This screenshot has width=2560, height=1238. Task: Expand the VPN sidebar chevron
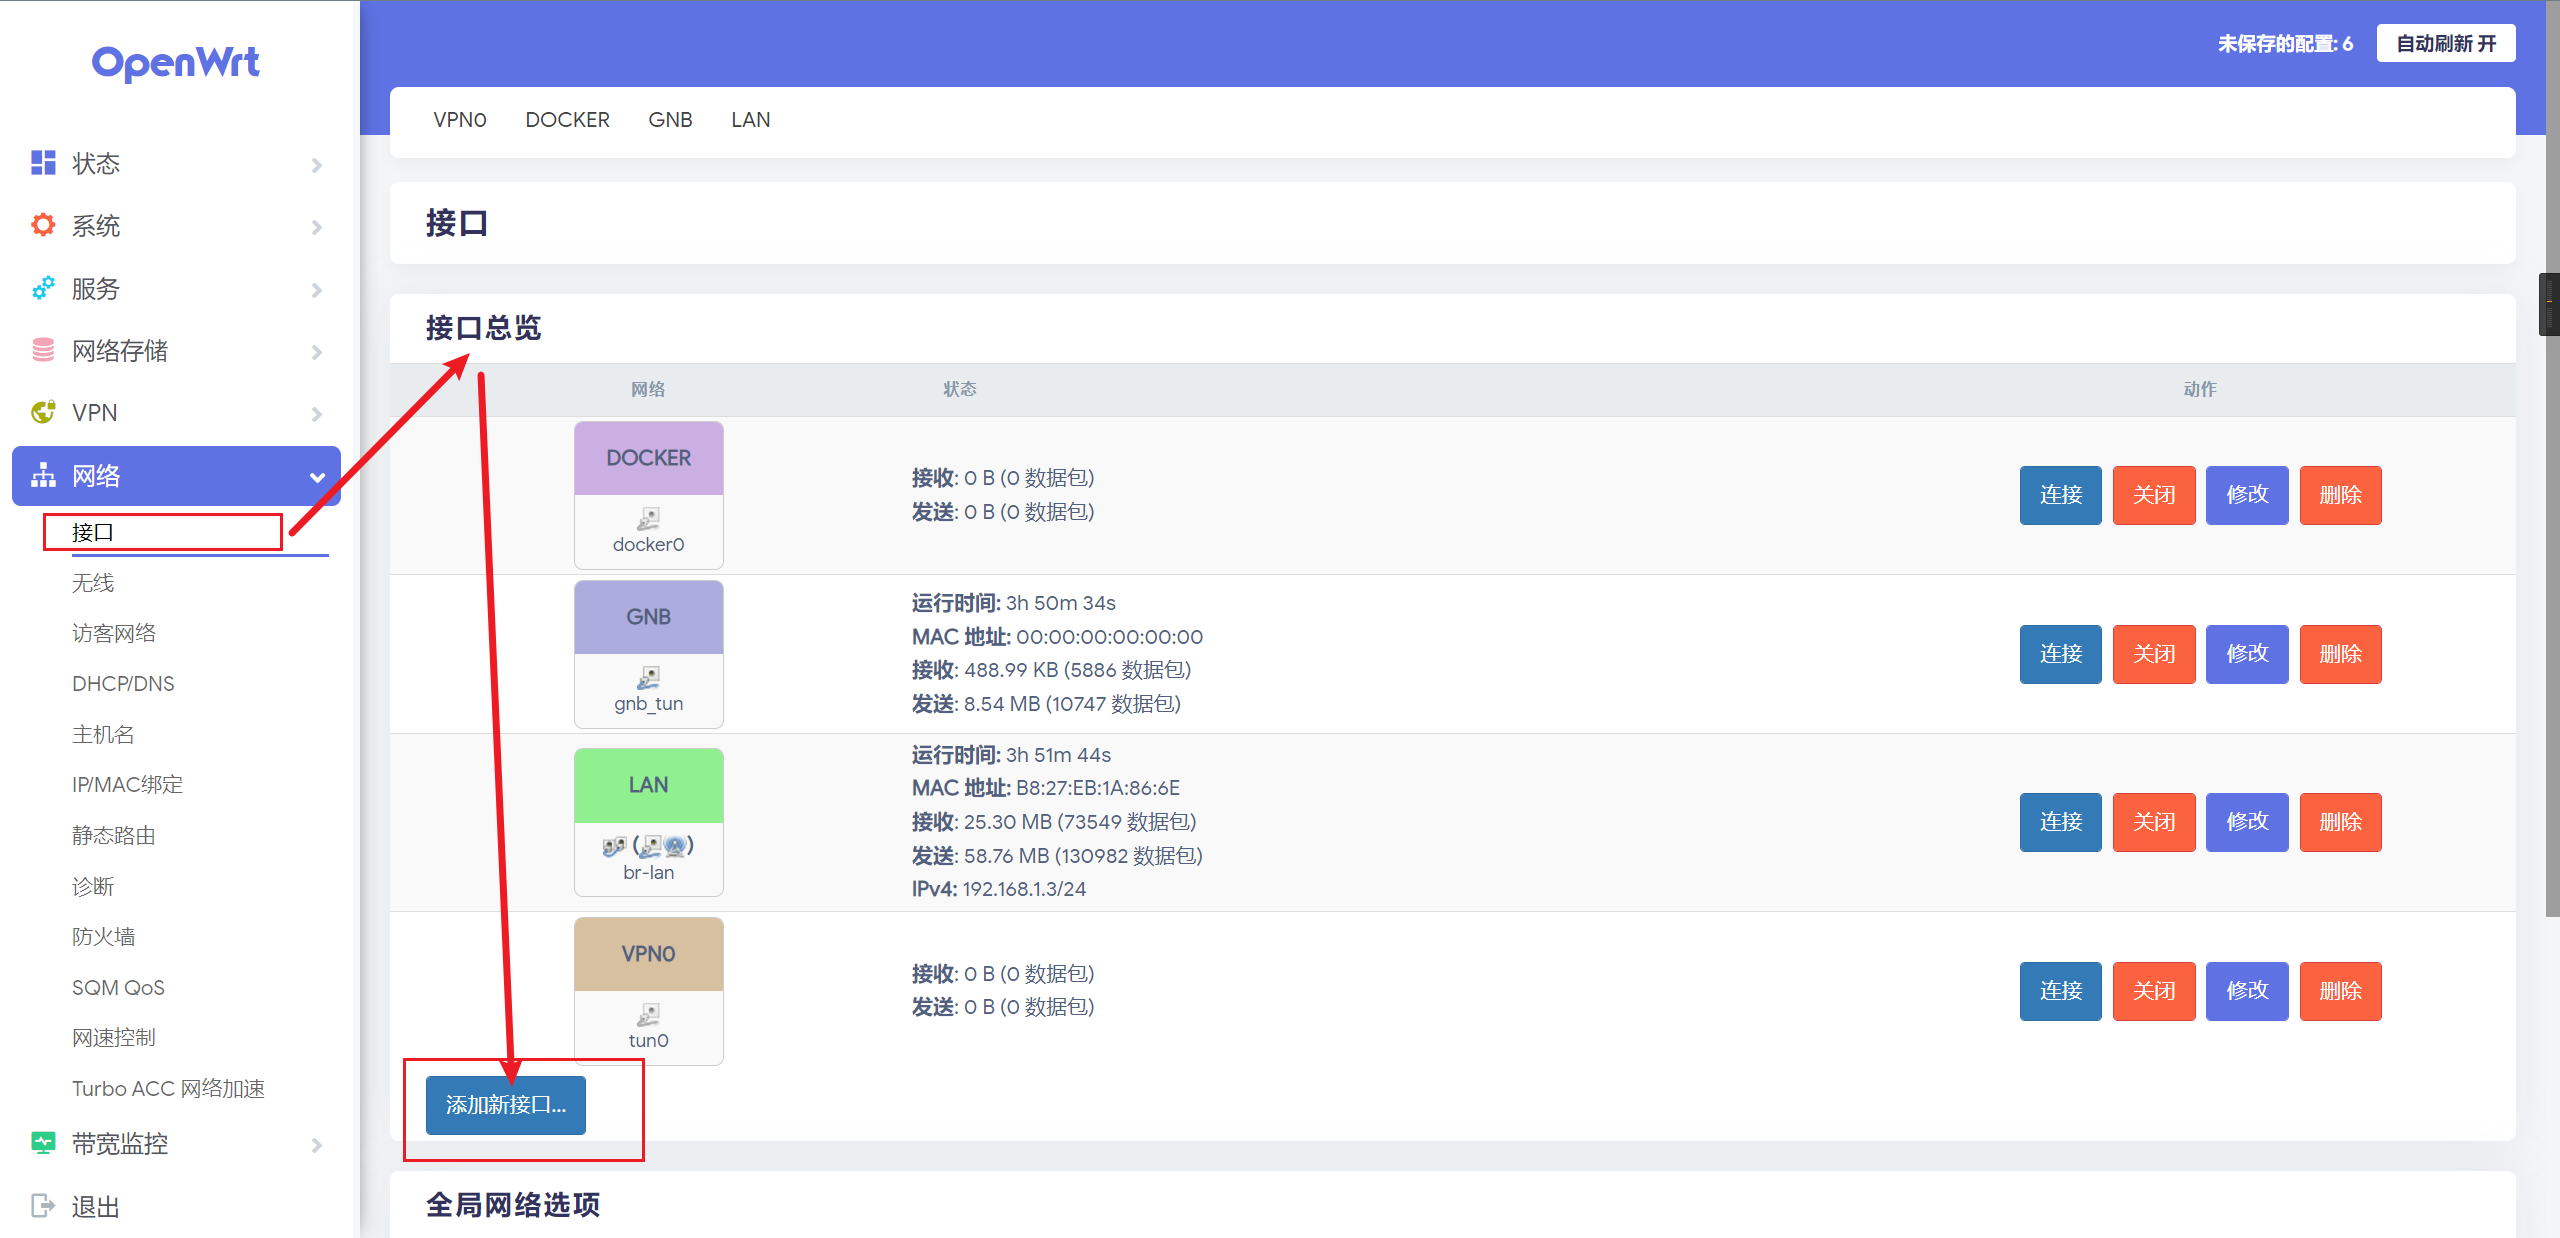pyautogui.click(x=317, y=414)
